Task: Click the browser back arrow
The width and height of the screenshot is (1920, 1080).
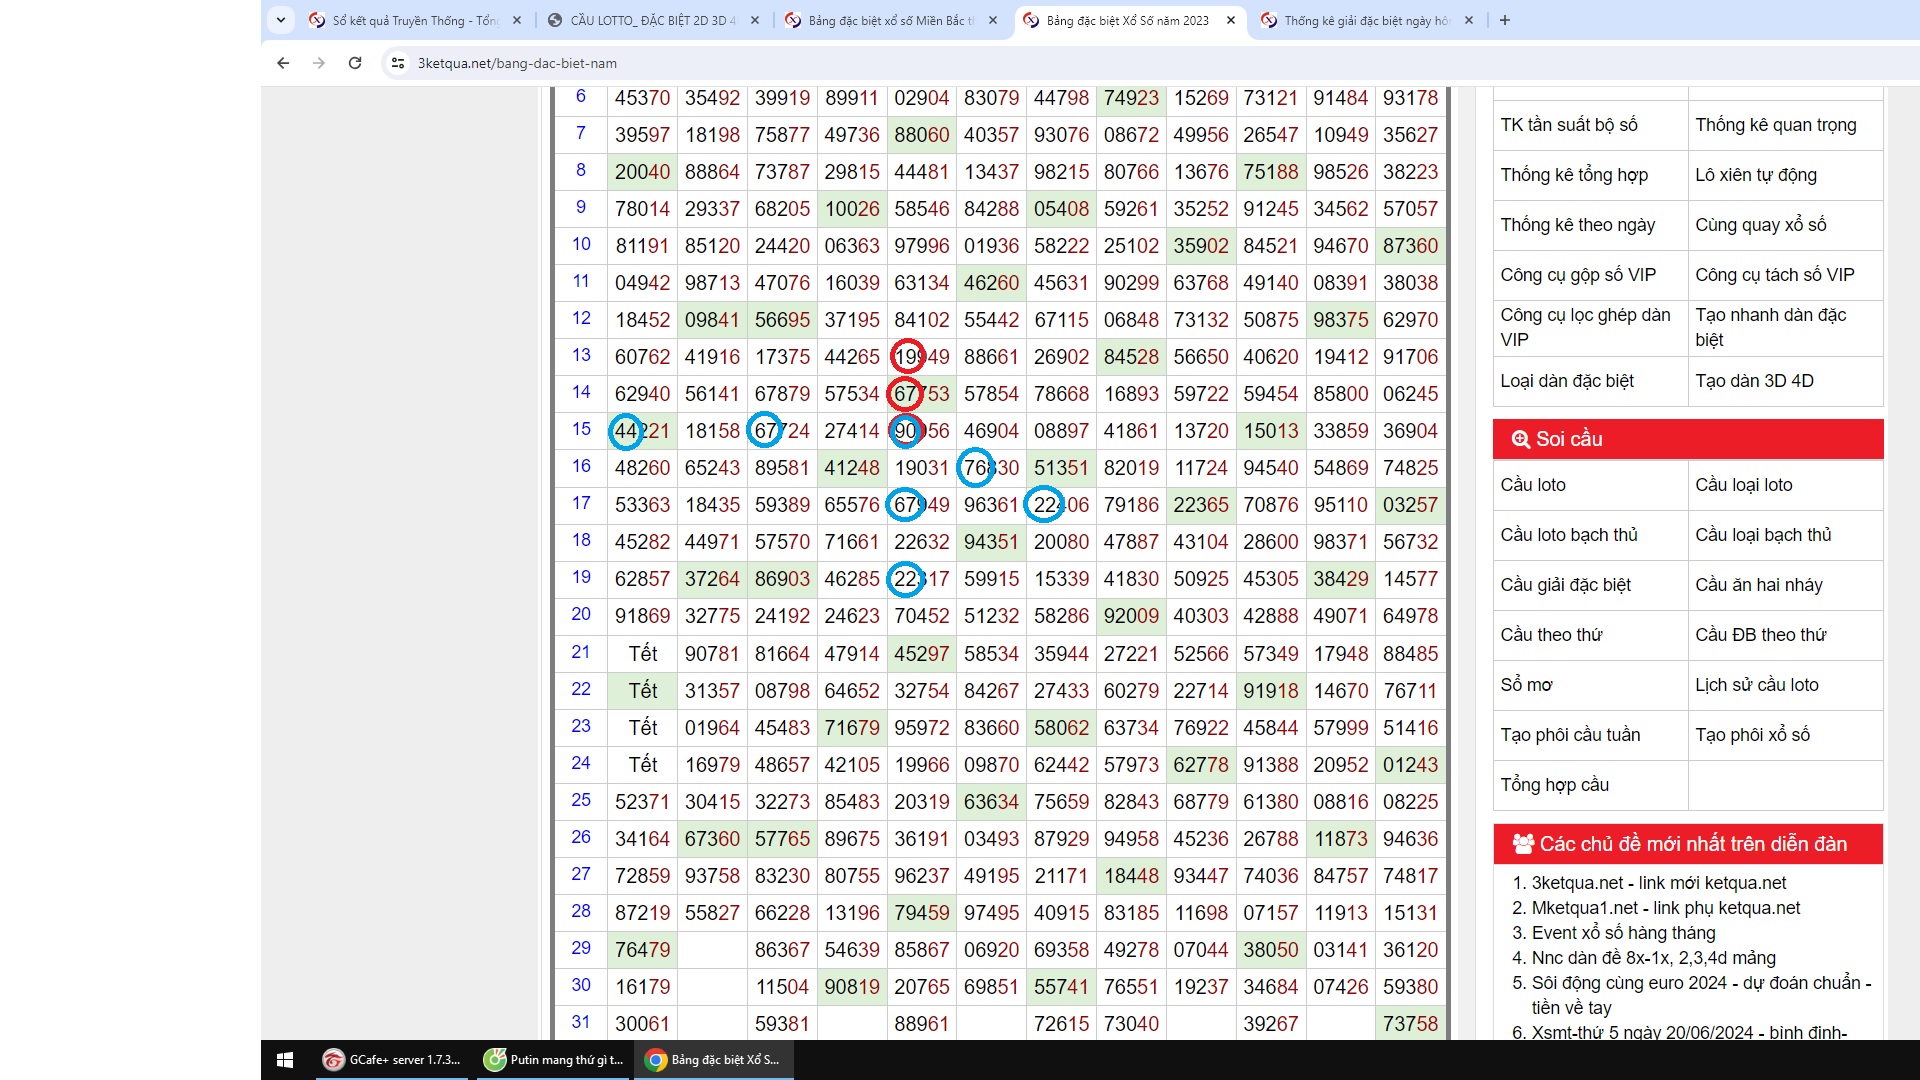Action: pyautogui.click(x=283, y=63)
